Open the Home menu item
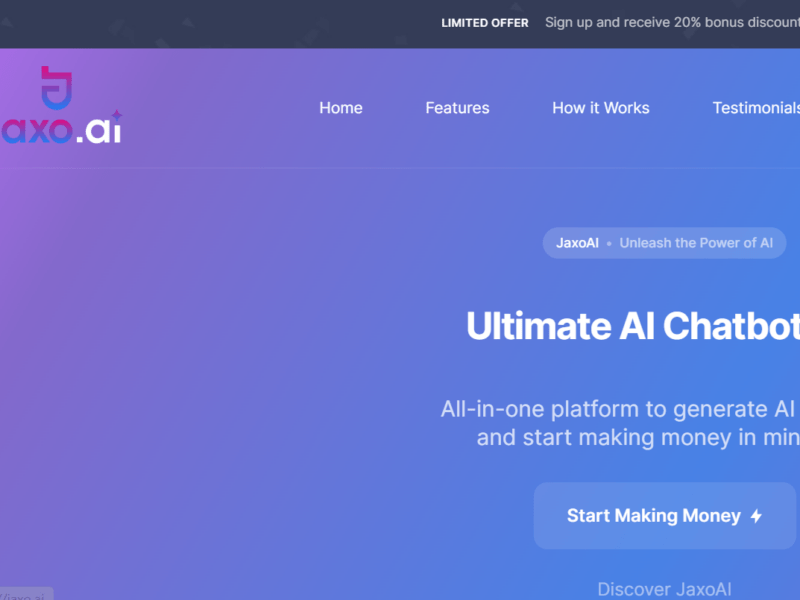This screenshot has width=800, height=600. pyautogui.click(x=341, y=108)
